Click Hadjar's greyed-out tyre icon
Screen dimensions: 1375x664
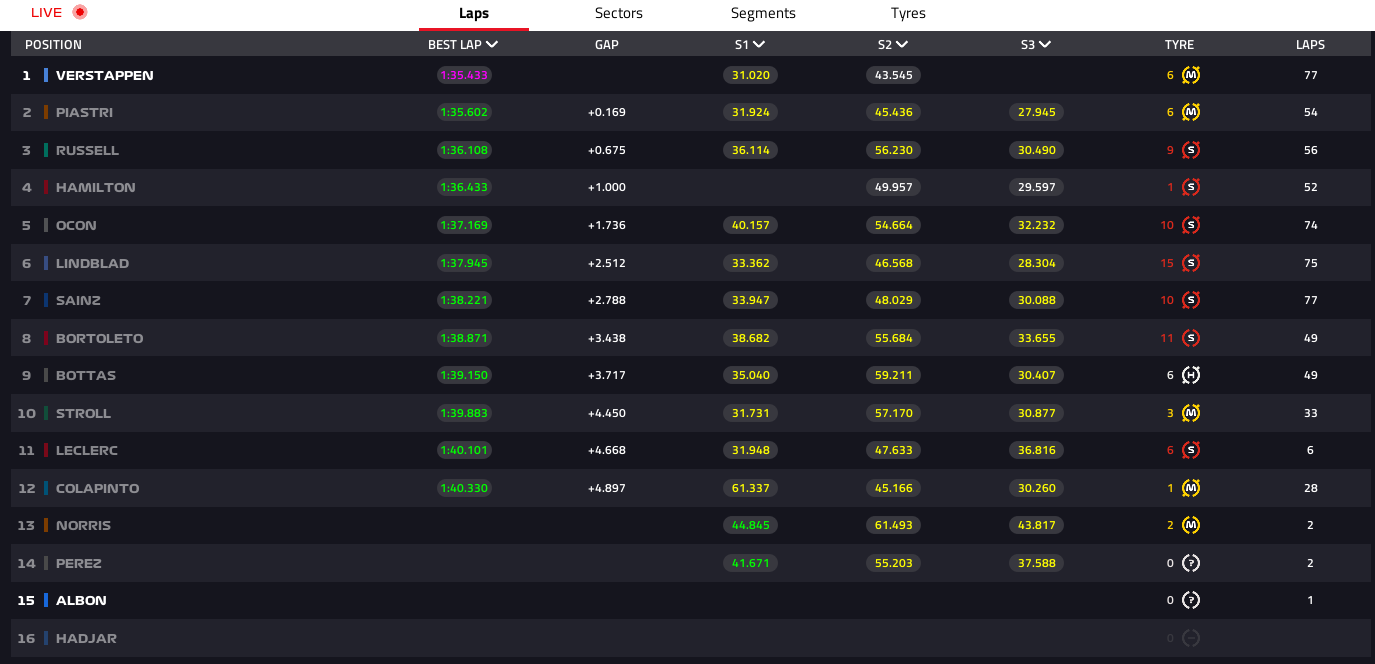(x=1190, y=638)
